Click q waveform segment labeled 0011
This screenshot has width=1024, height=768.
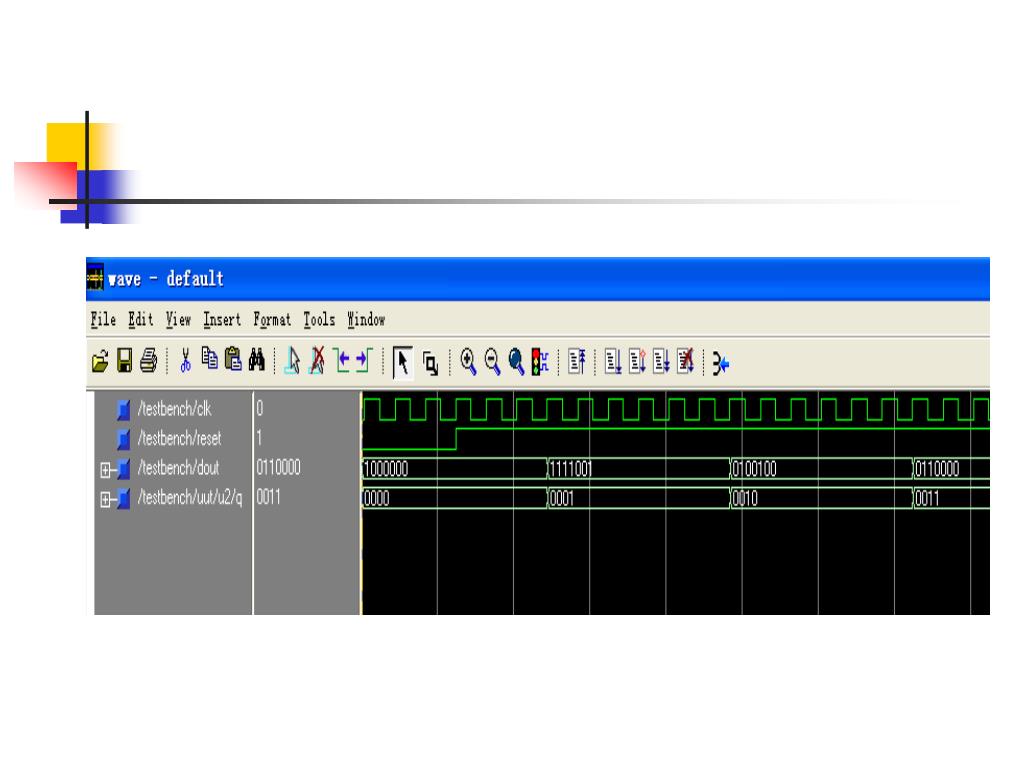pyautogui.click(x=952, y=499)
